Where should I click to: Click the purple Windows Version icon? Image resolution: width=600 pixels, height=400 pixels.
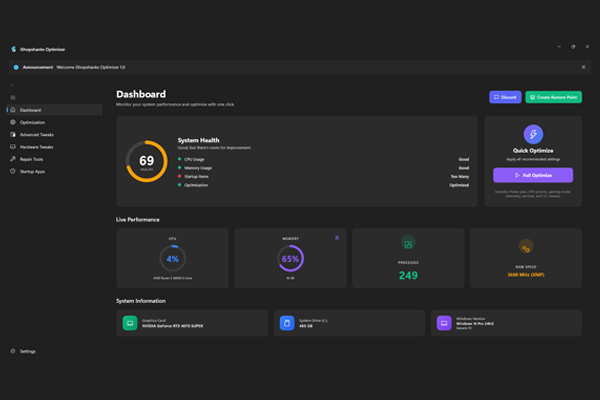pyautogui.click(x=444, y=323)
